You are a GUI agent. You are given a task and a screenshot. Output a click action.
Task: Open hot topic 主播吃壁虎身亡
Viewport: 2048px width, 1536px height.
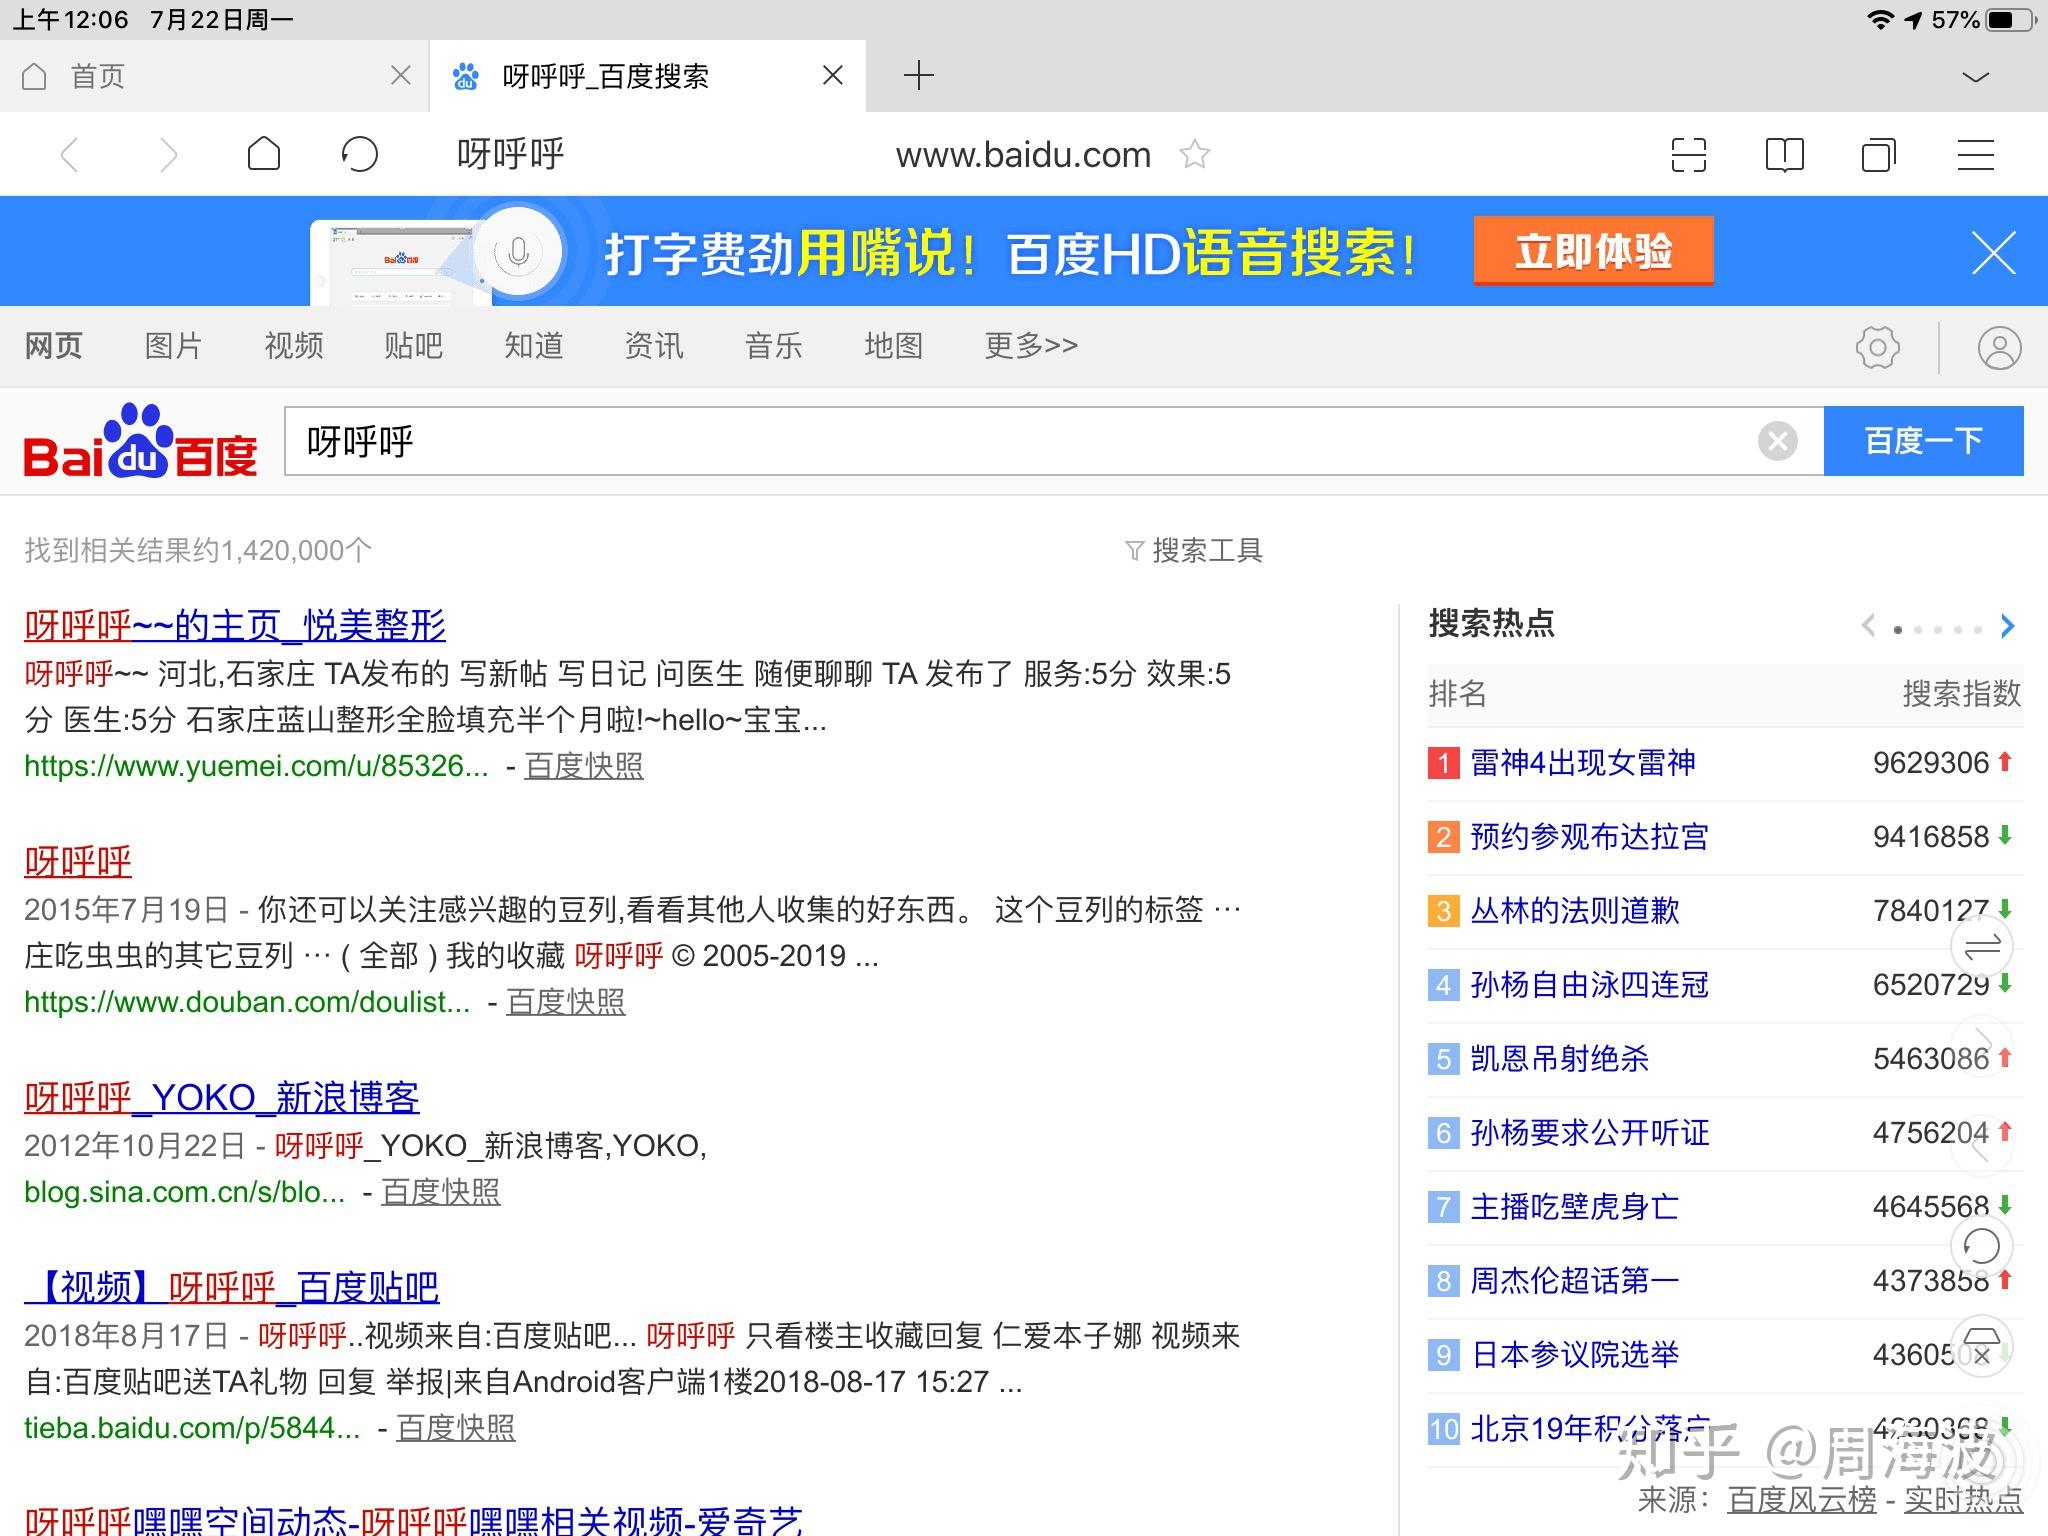1575,1207
